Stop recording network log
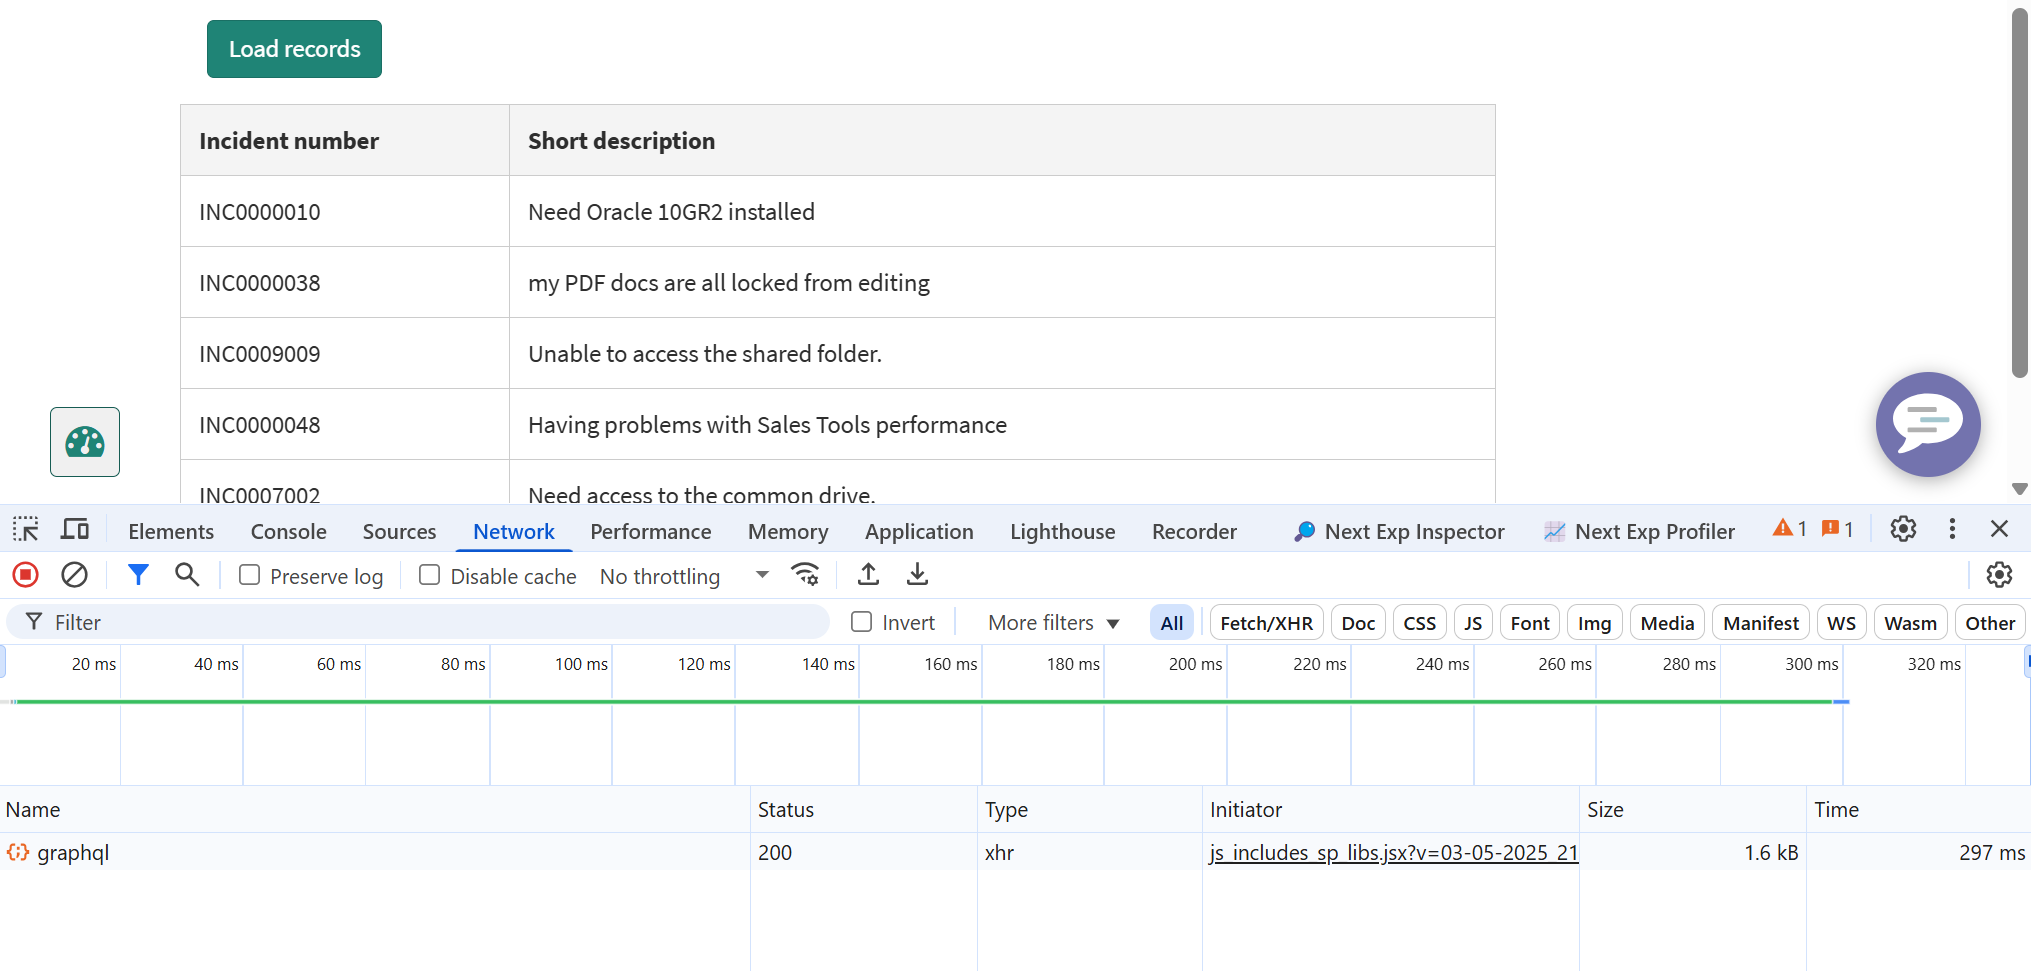2031x971 pixels. [25, 575]
